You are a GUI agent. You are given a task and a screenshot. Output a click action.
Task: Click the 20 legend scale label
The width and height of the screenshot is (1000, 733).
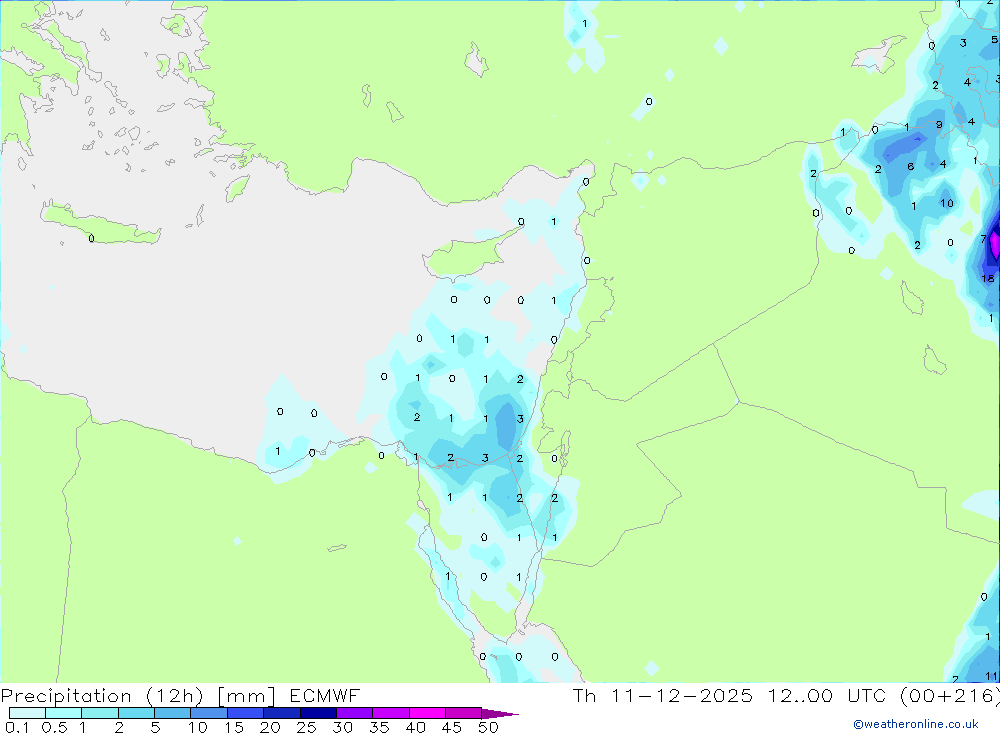(270, 727)
